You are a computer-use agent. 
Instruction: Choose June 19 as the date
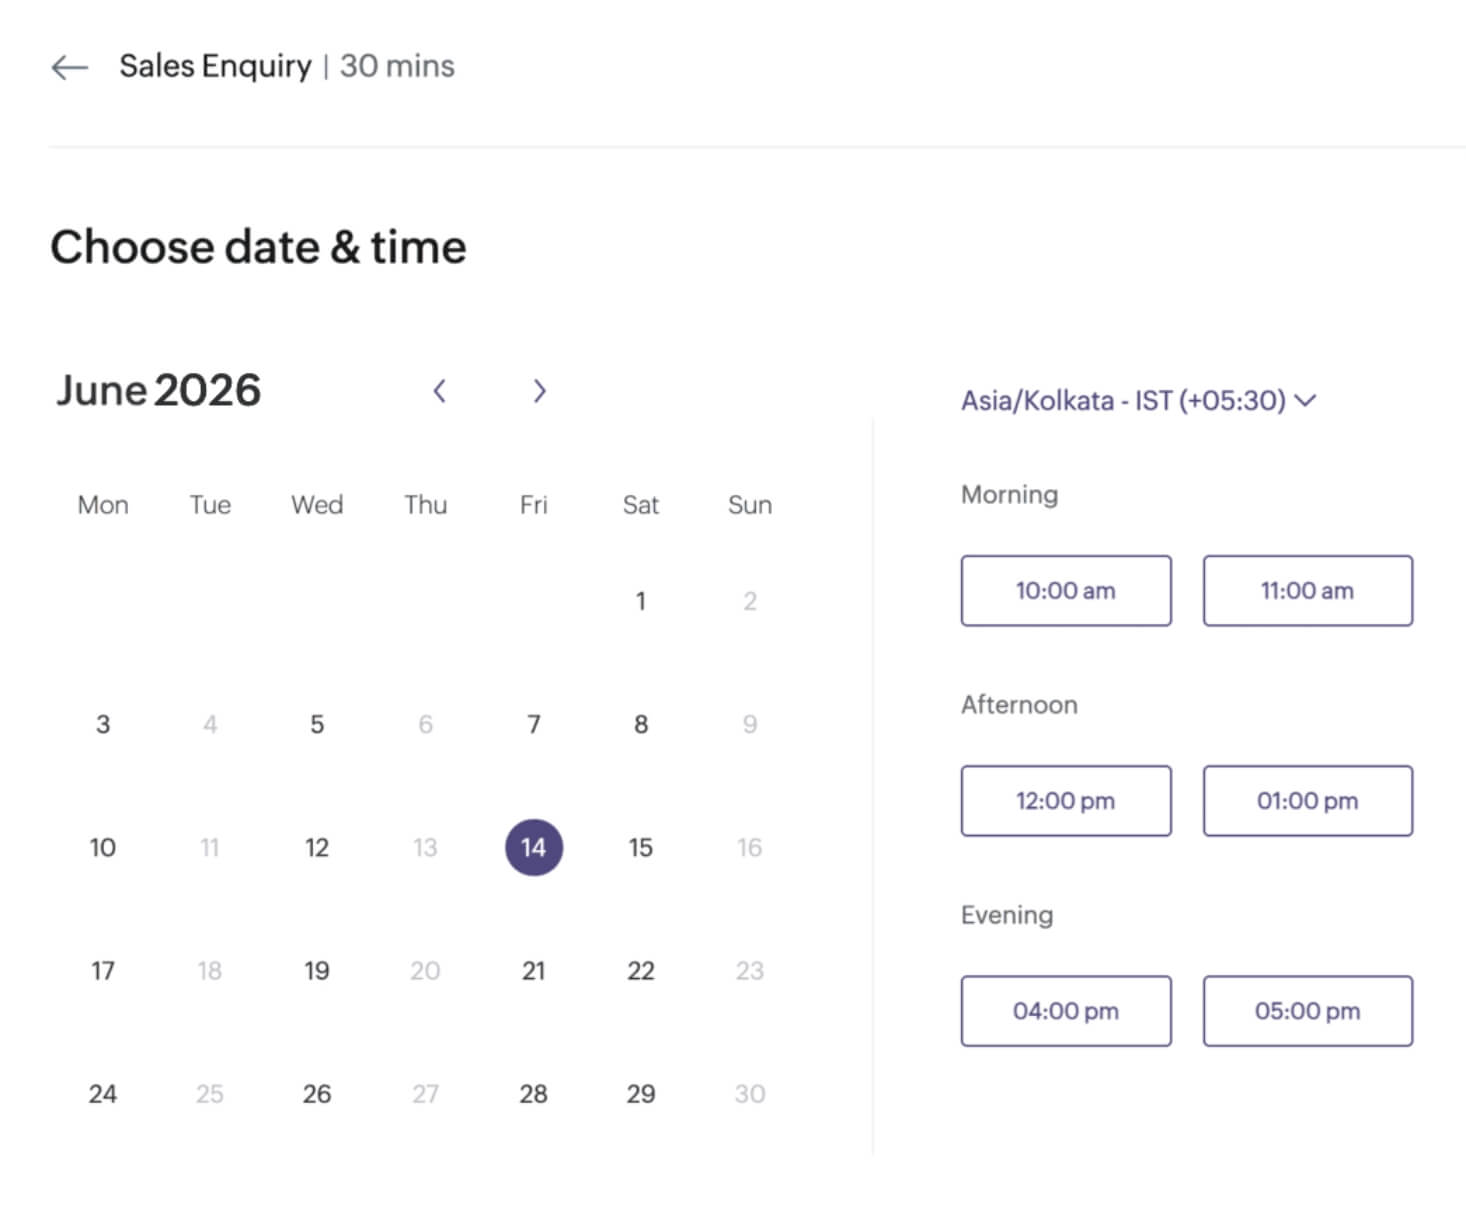point(317,971)
